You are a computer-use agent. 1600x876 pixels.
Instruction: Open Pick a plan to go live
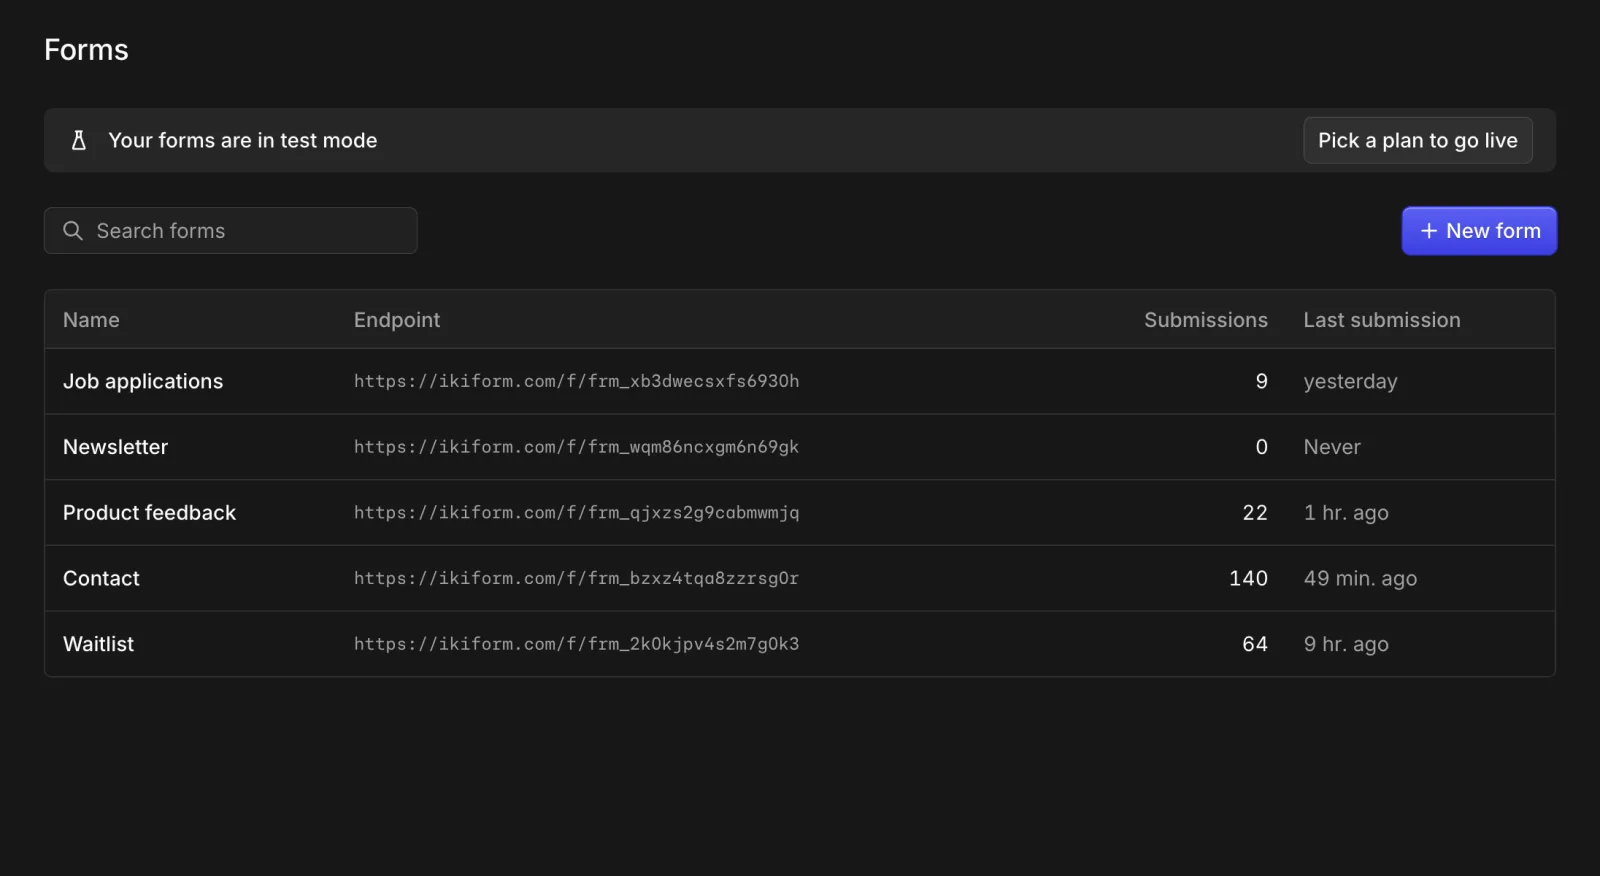(1418, 140)
